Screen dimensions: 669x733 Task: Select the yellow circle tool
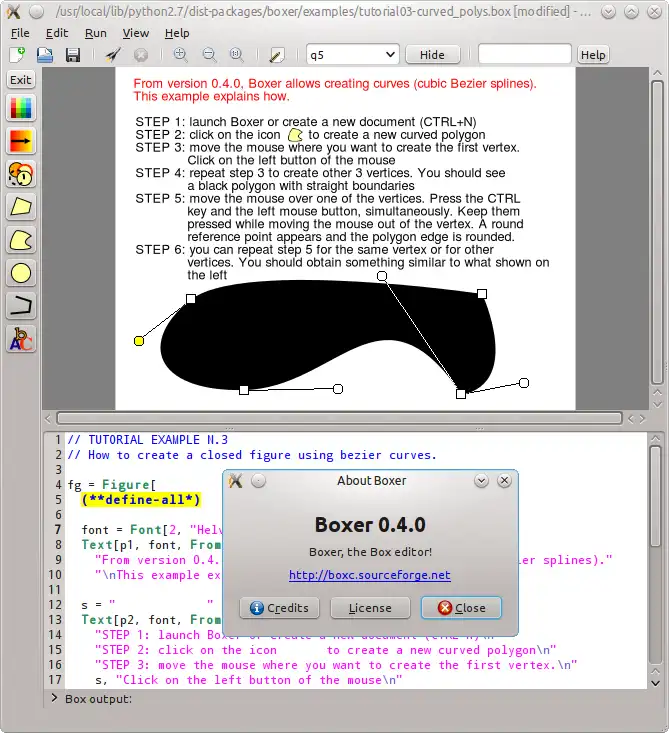(21, 273)
